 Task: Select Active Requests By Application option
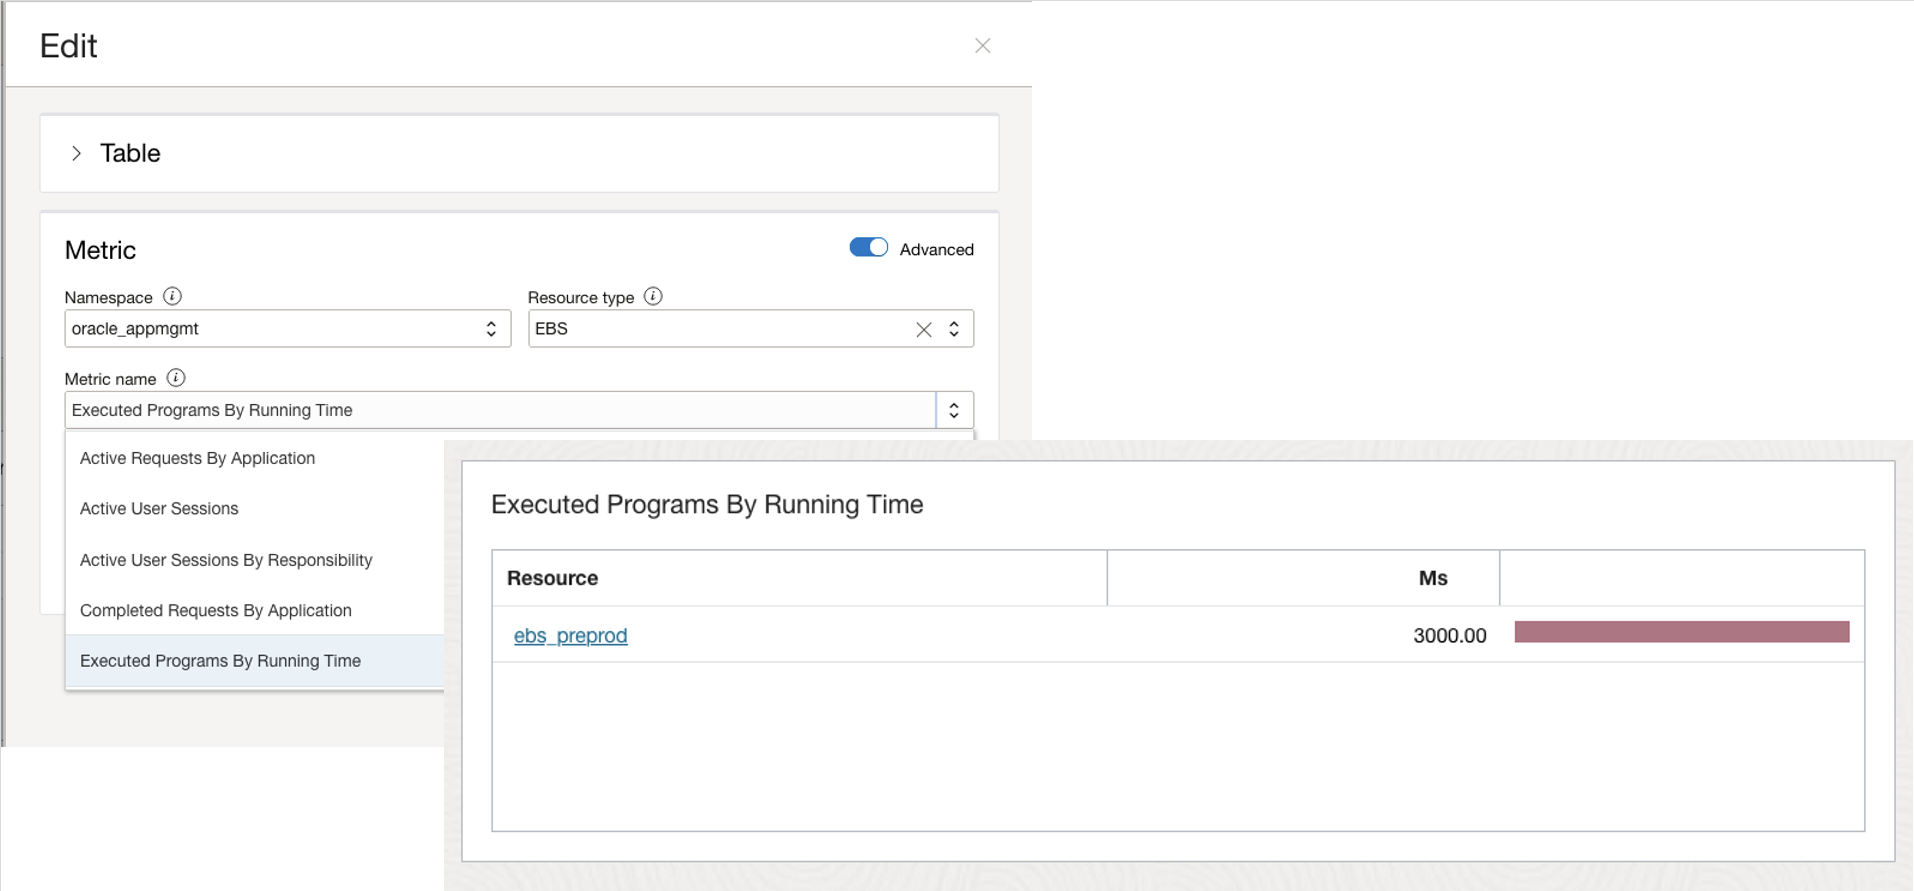tap(197, 458)
